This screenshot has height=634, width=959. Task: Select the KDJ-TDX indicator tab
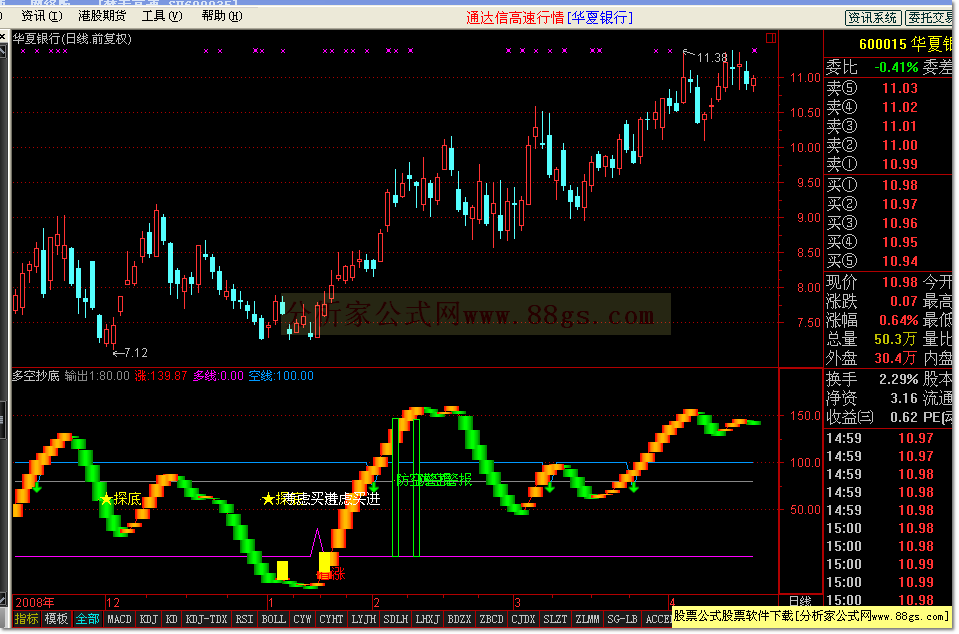(x=206, y=619)
